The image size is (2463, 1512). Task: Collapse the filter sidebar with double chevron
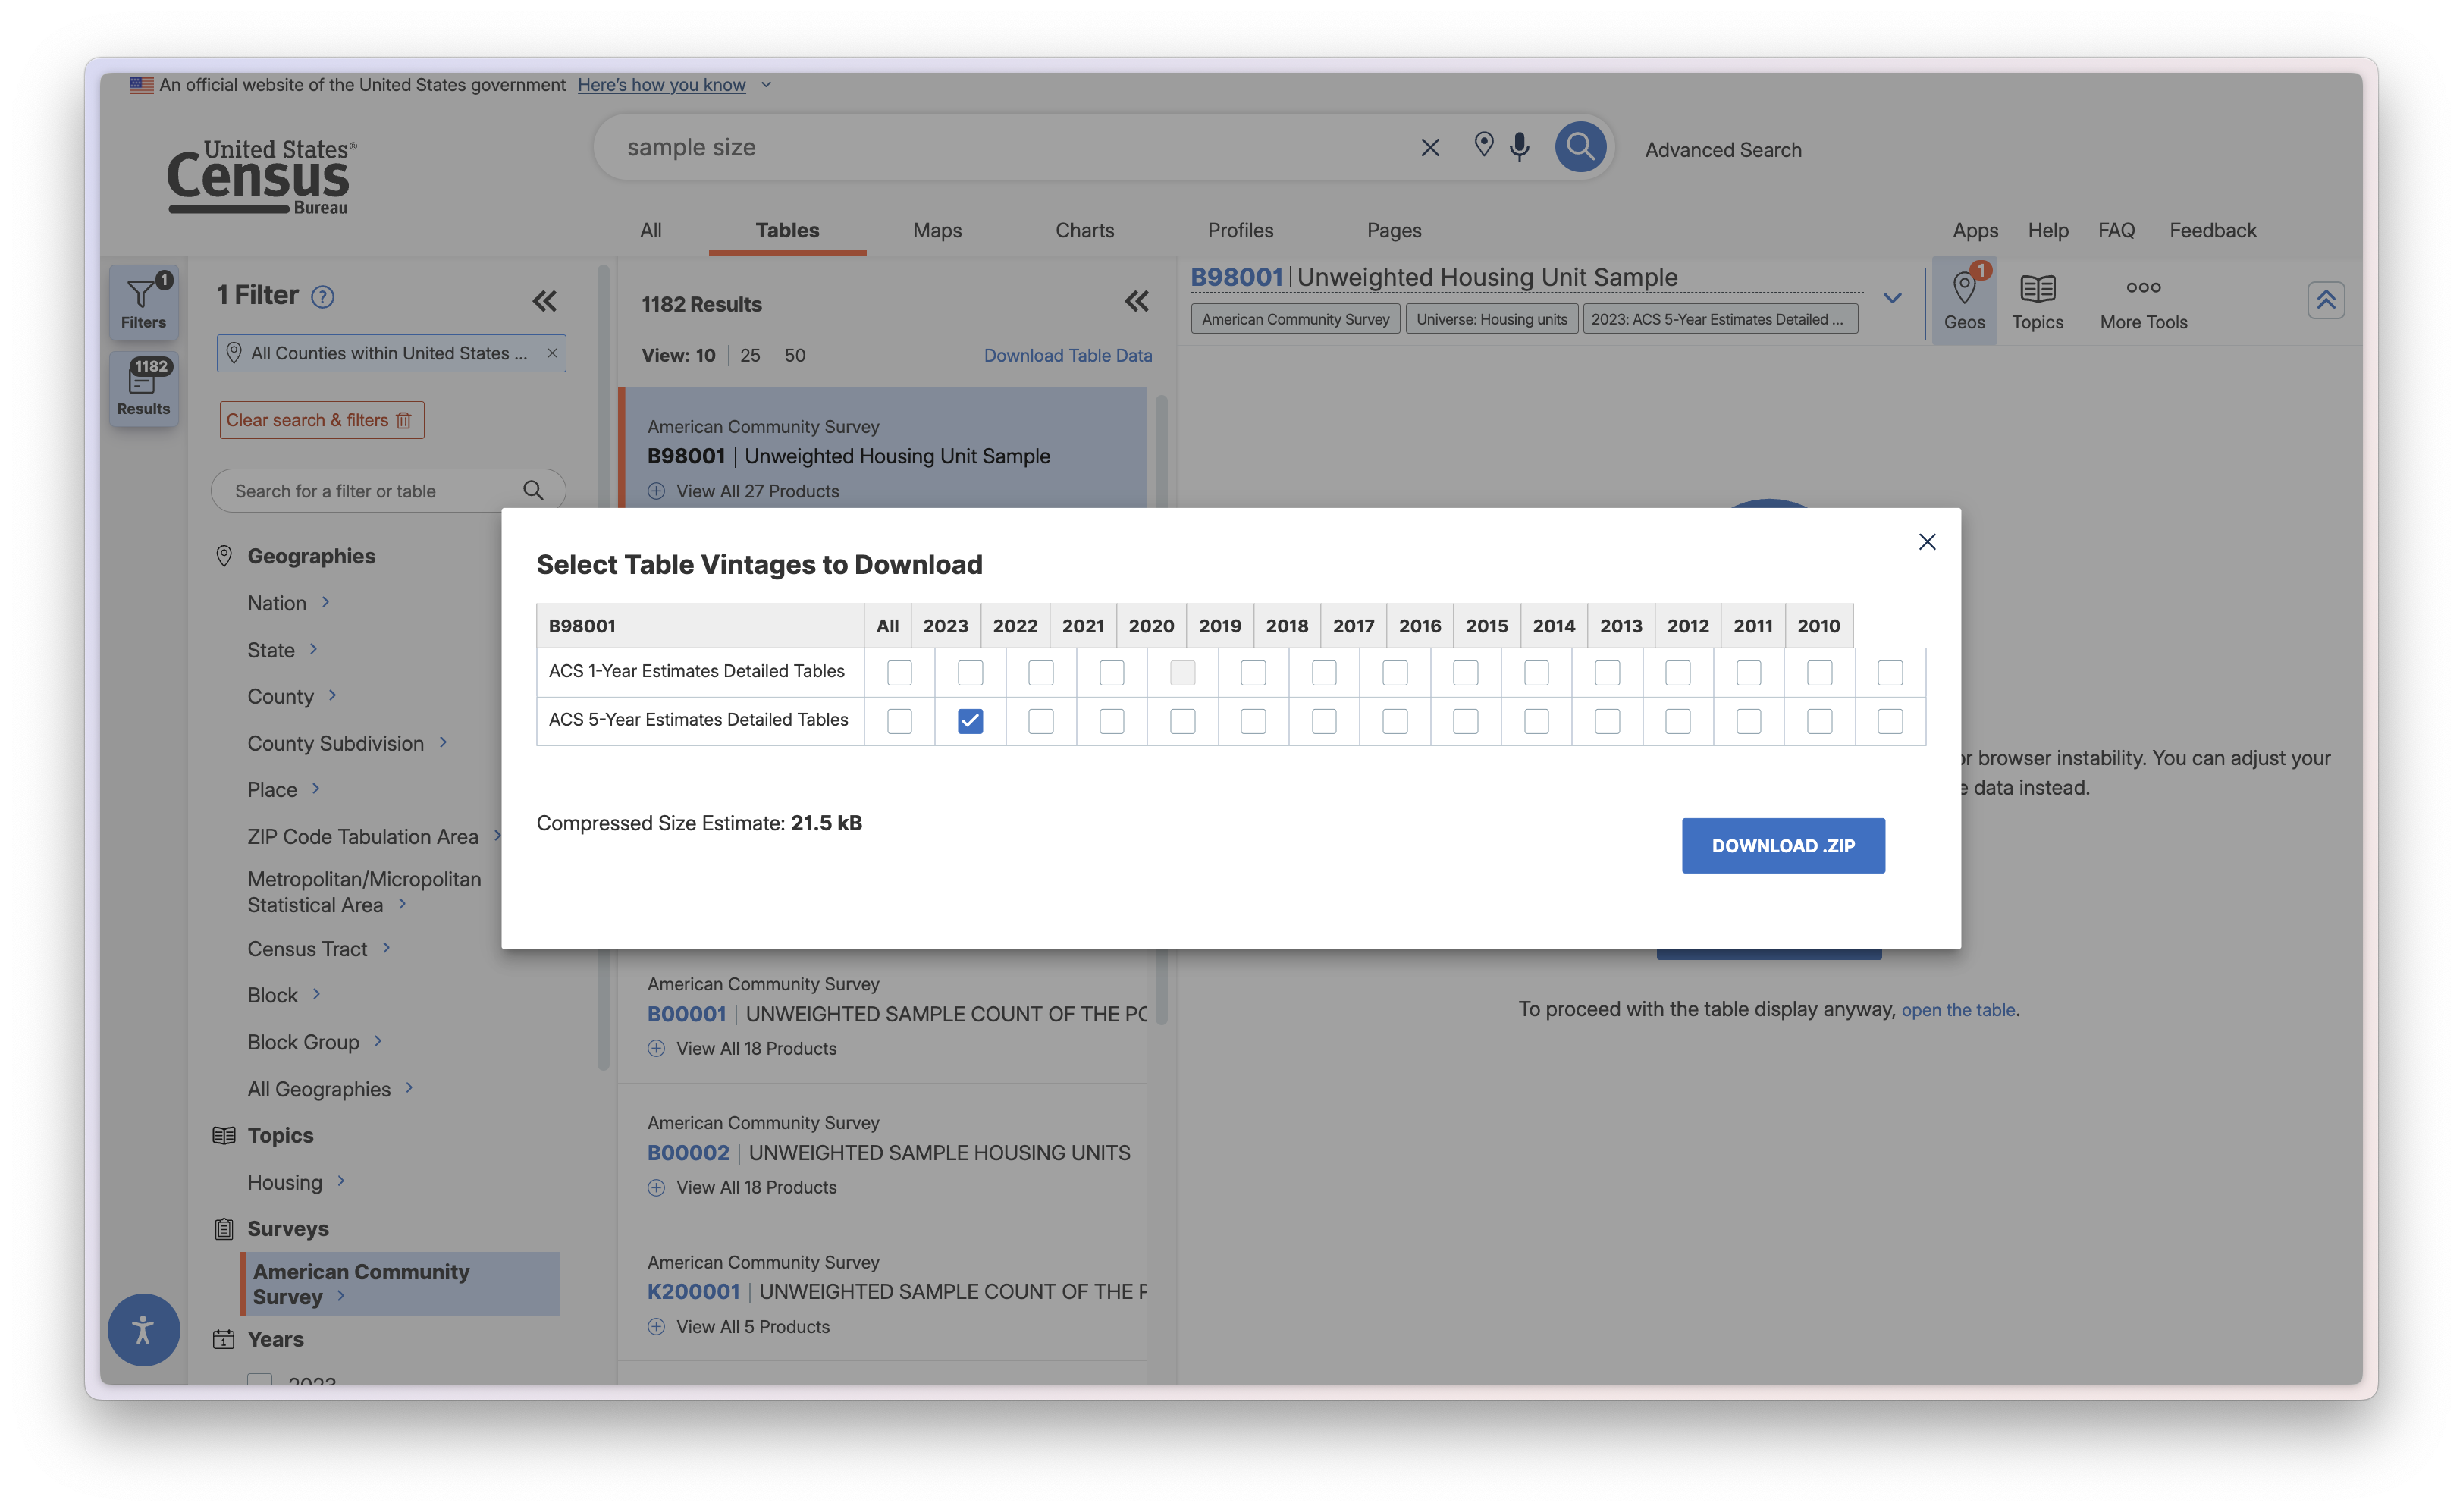tap(545, 300)
